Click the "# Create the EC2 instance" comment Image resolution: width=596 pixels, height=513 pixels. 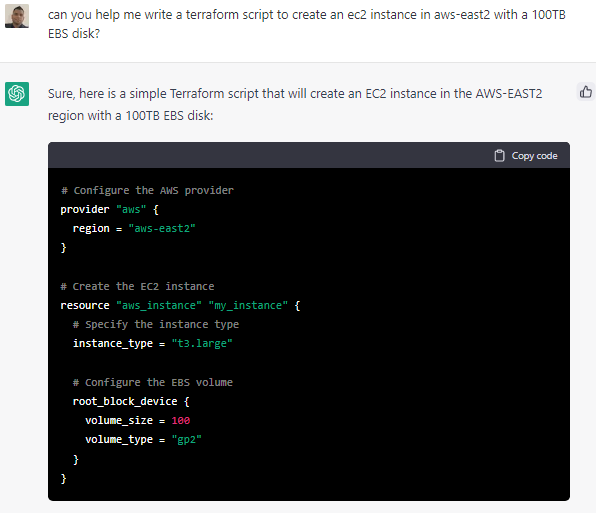(x=138, y=286)
